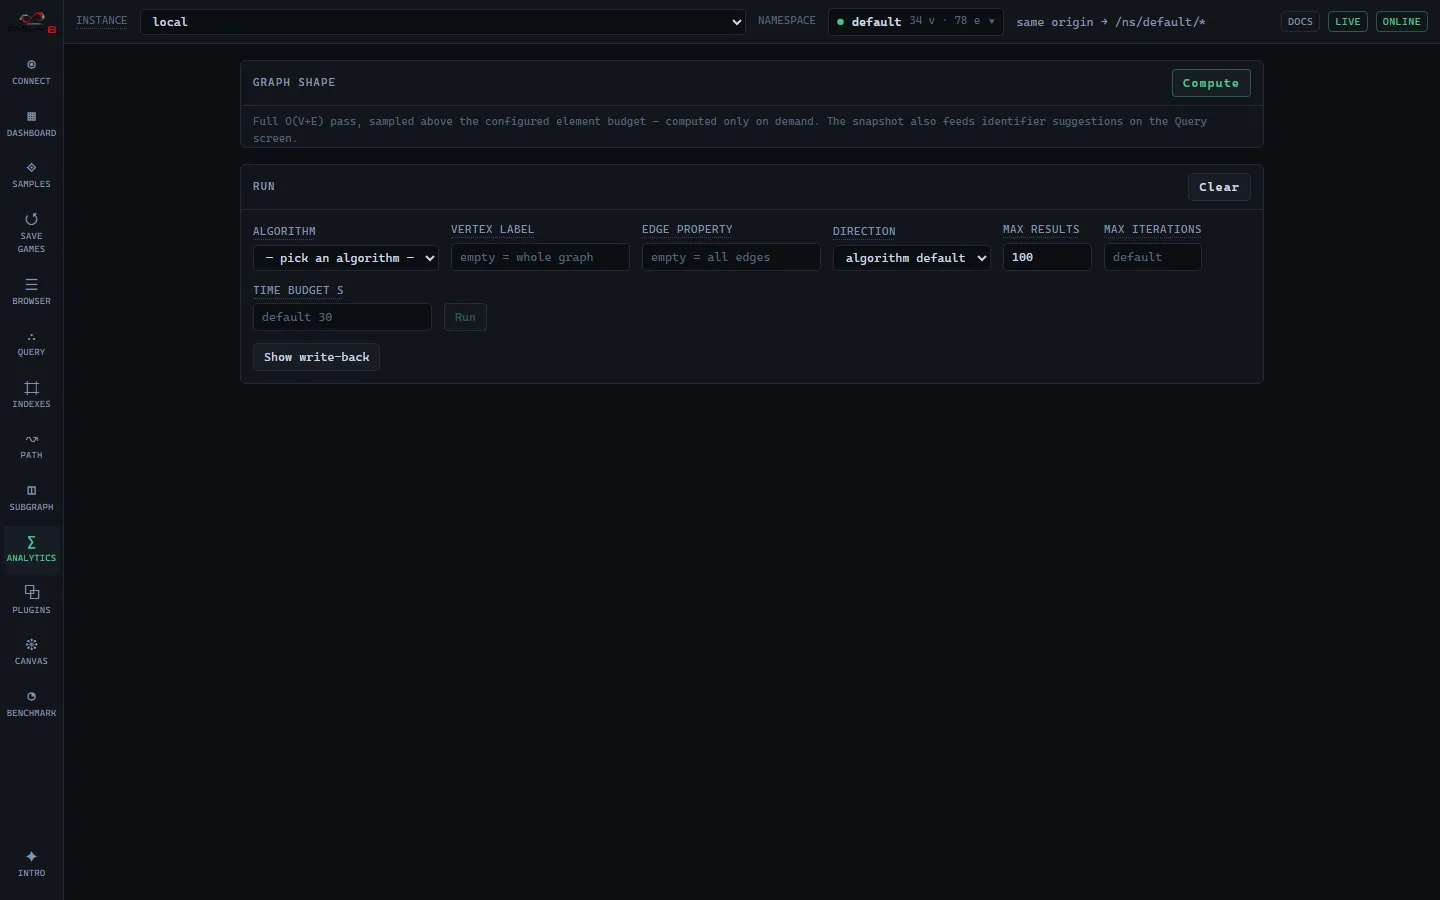Click the RUN panel heading text

point(264,187)
